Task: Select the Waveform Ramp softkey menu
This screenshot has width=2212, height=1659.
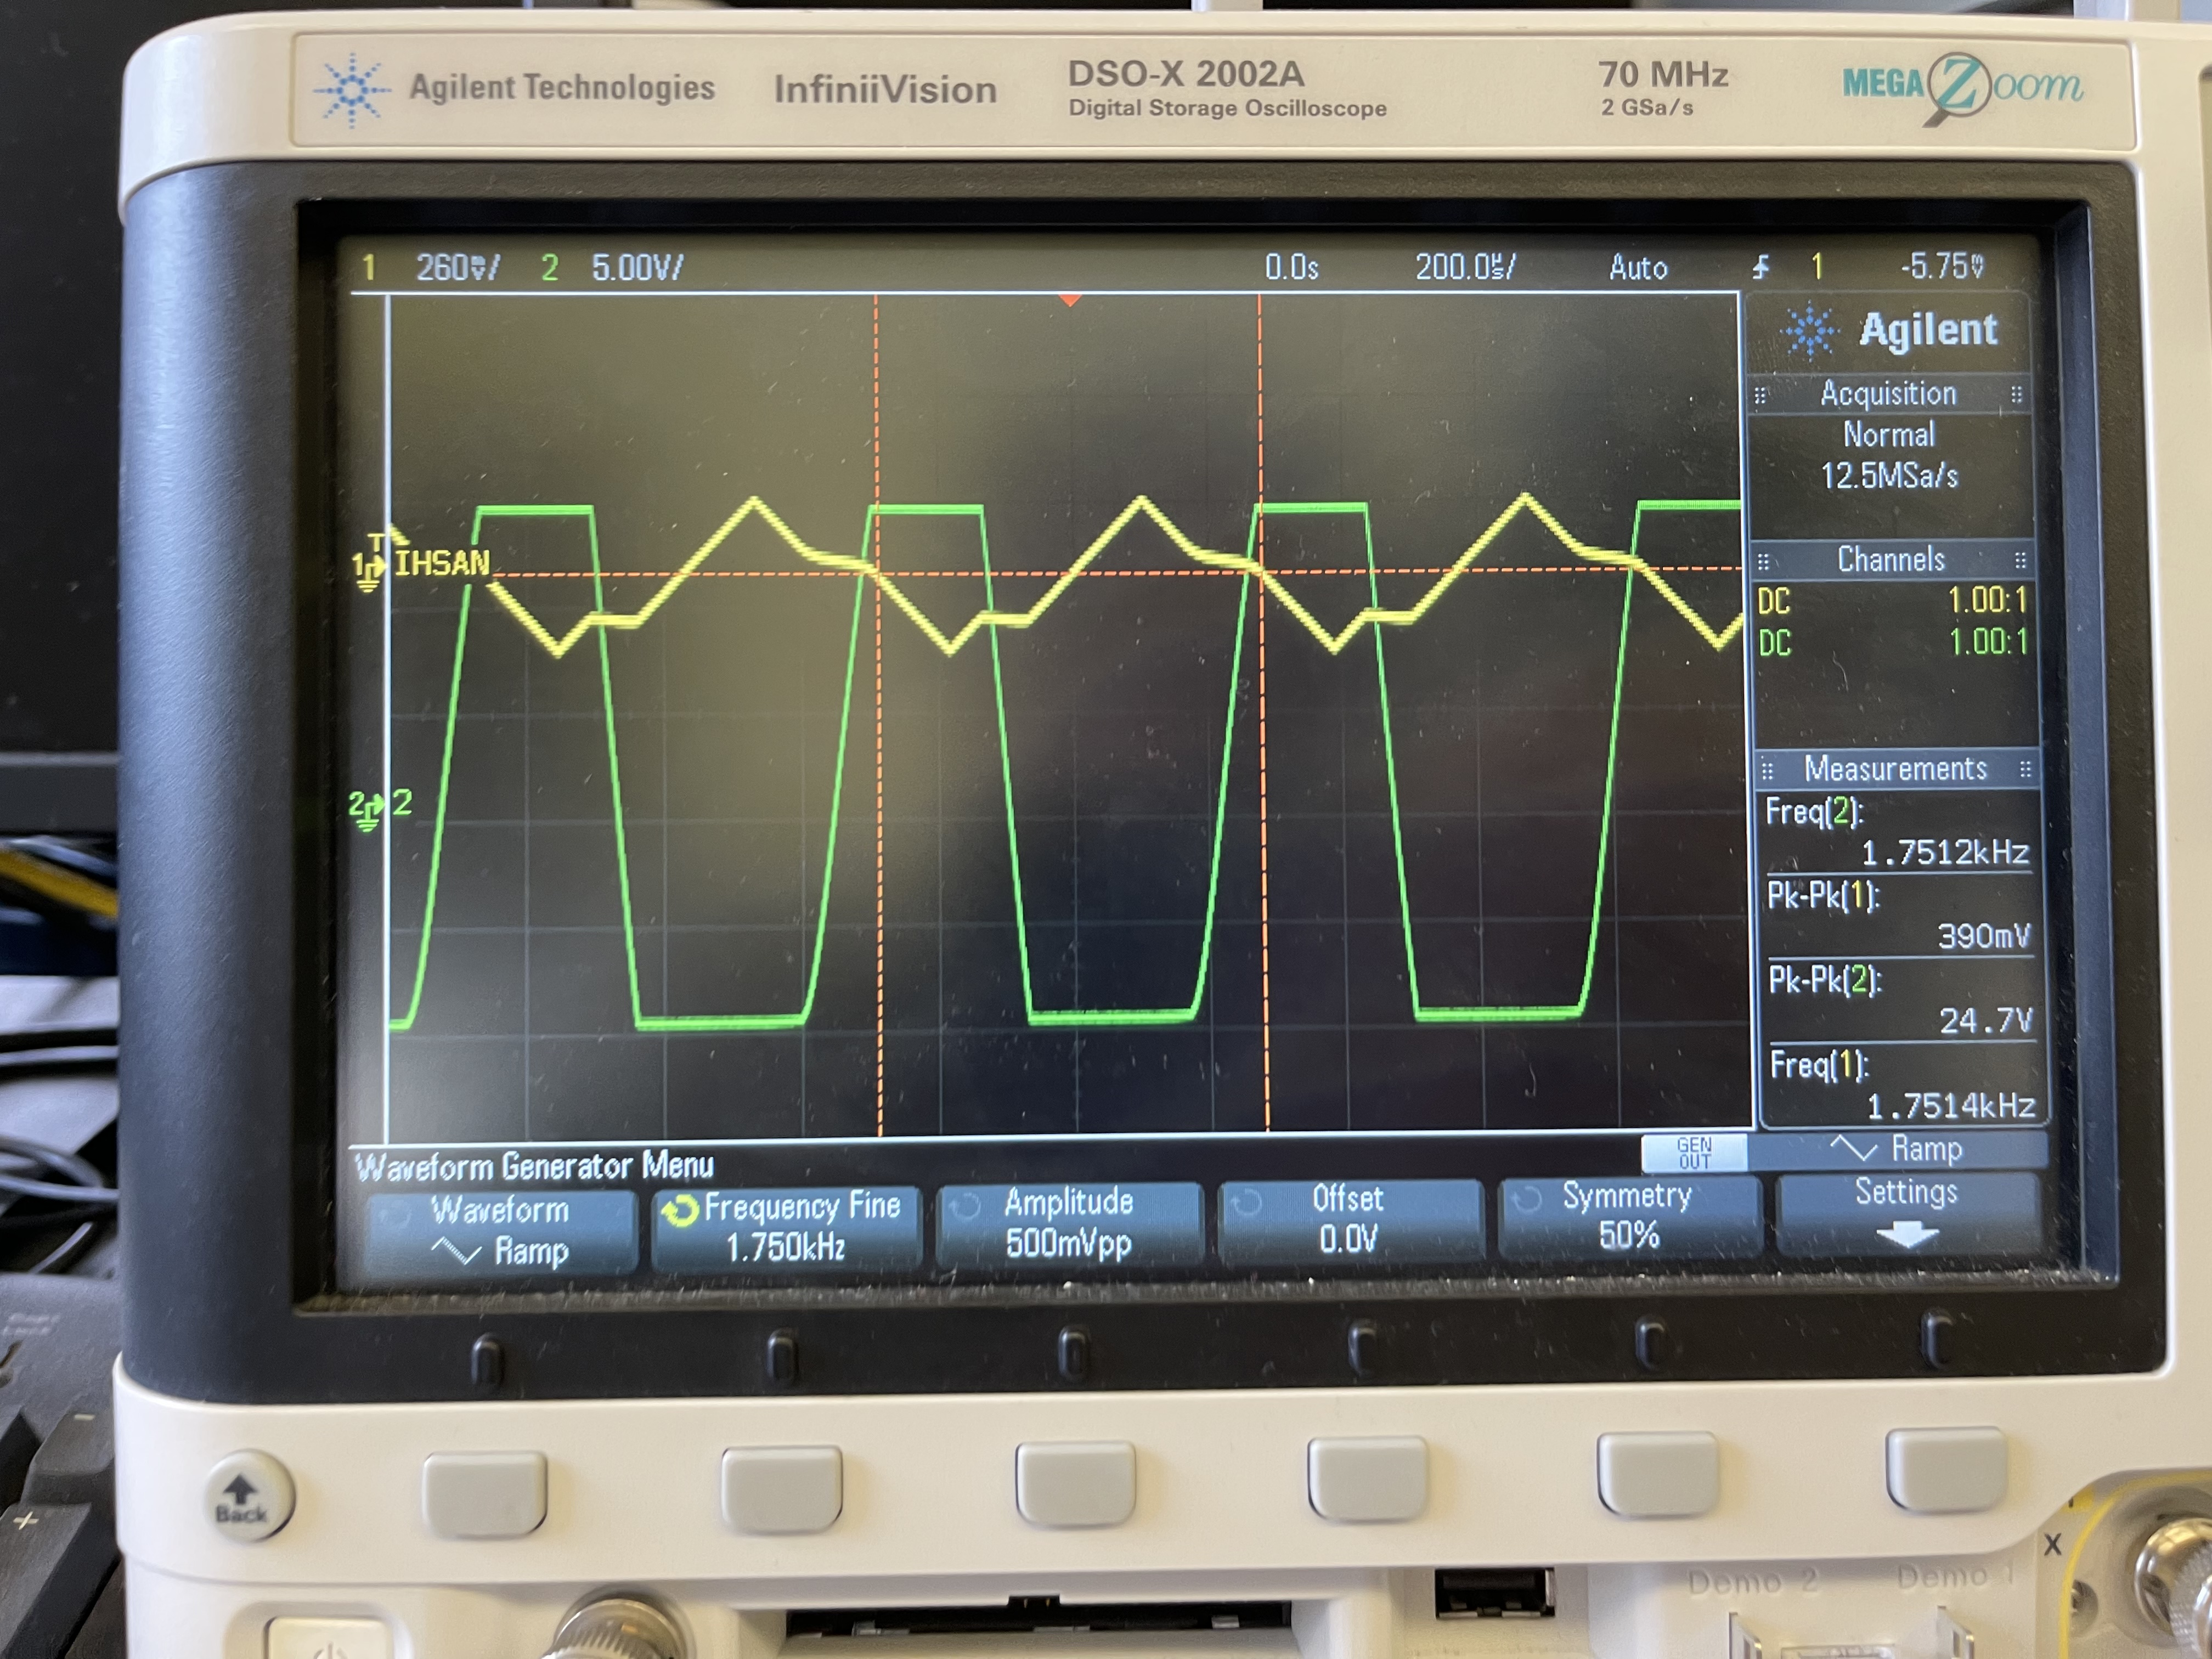Action: [x=502, y=1231]
